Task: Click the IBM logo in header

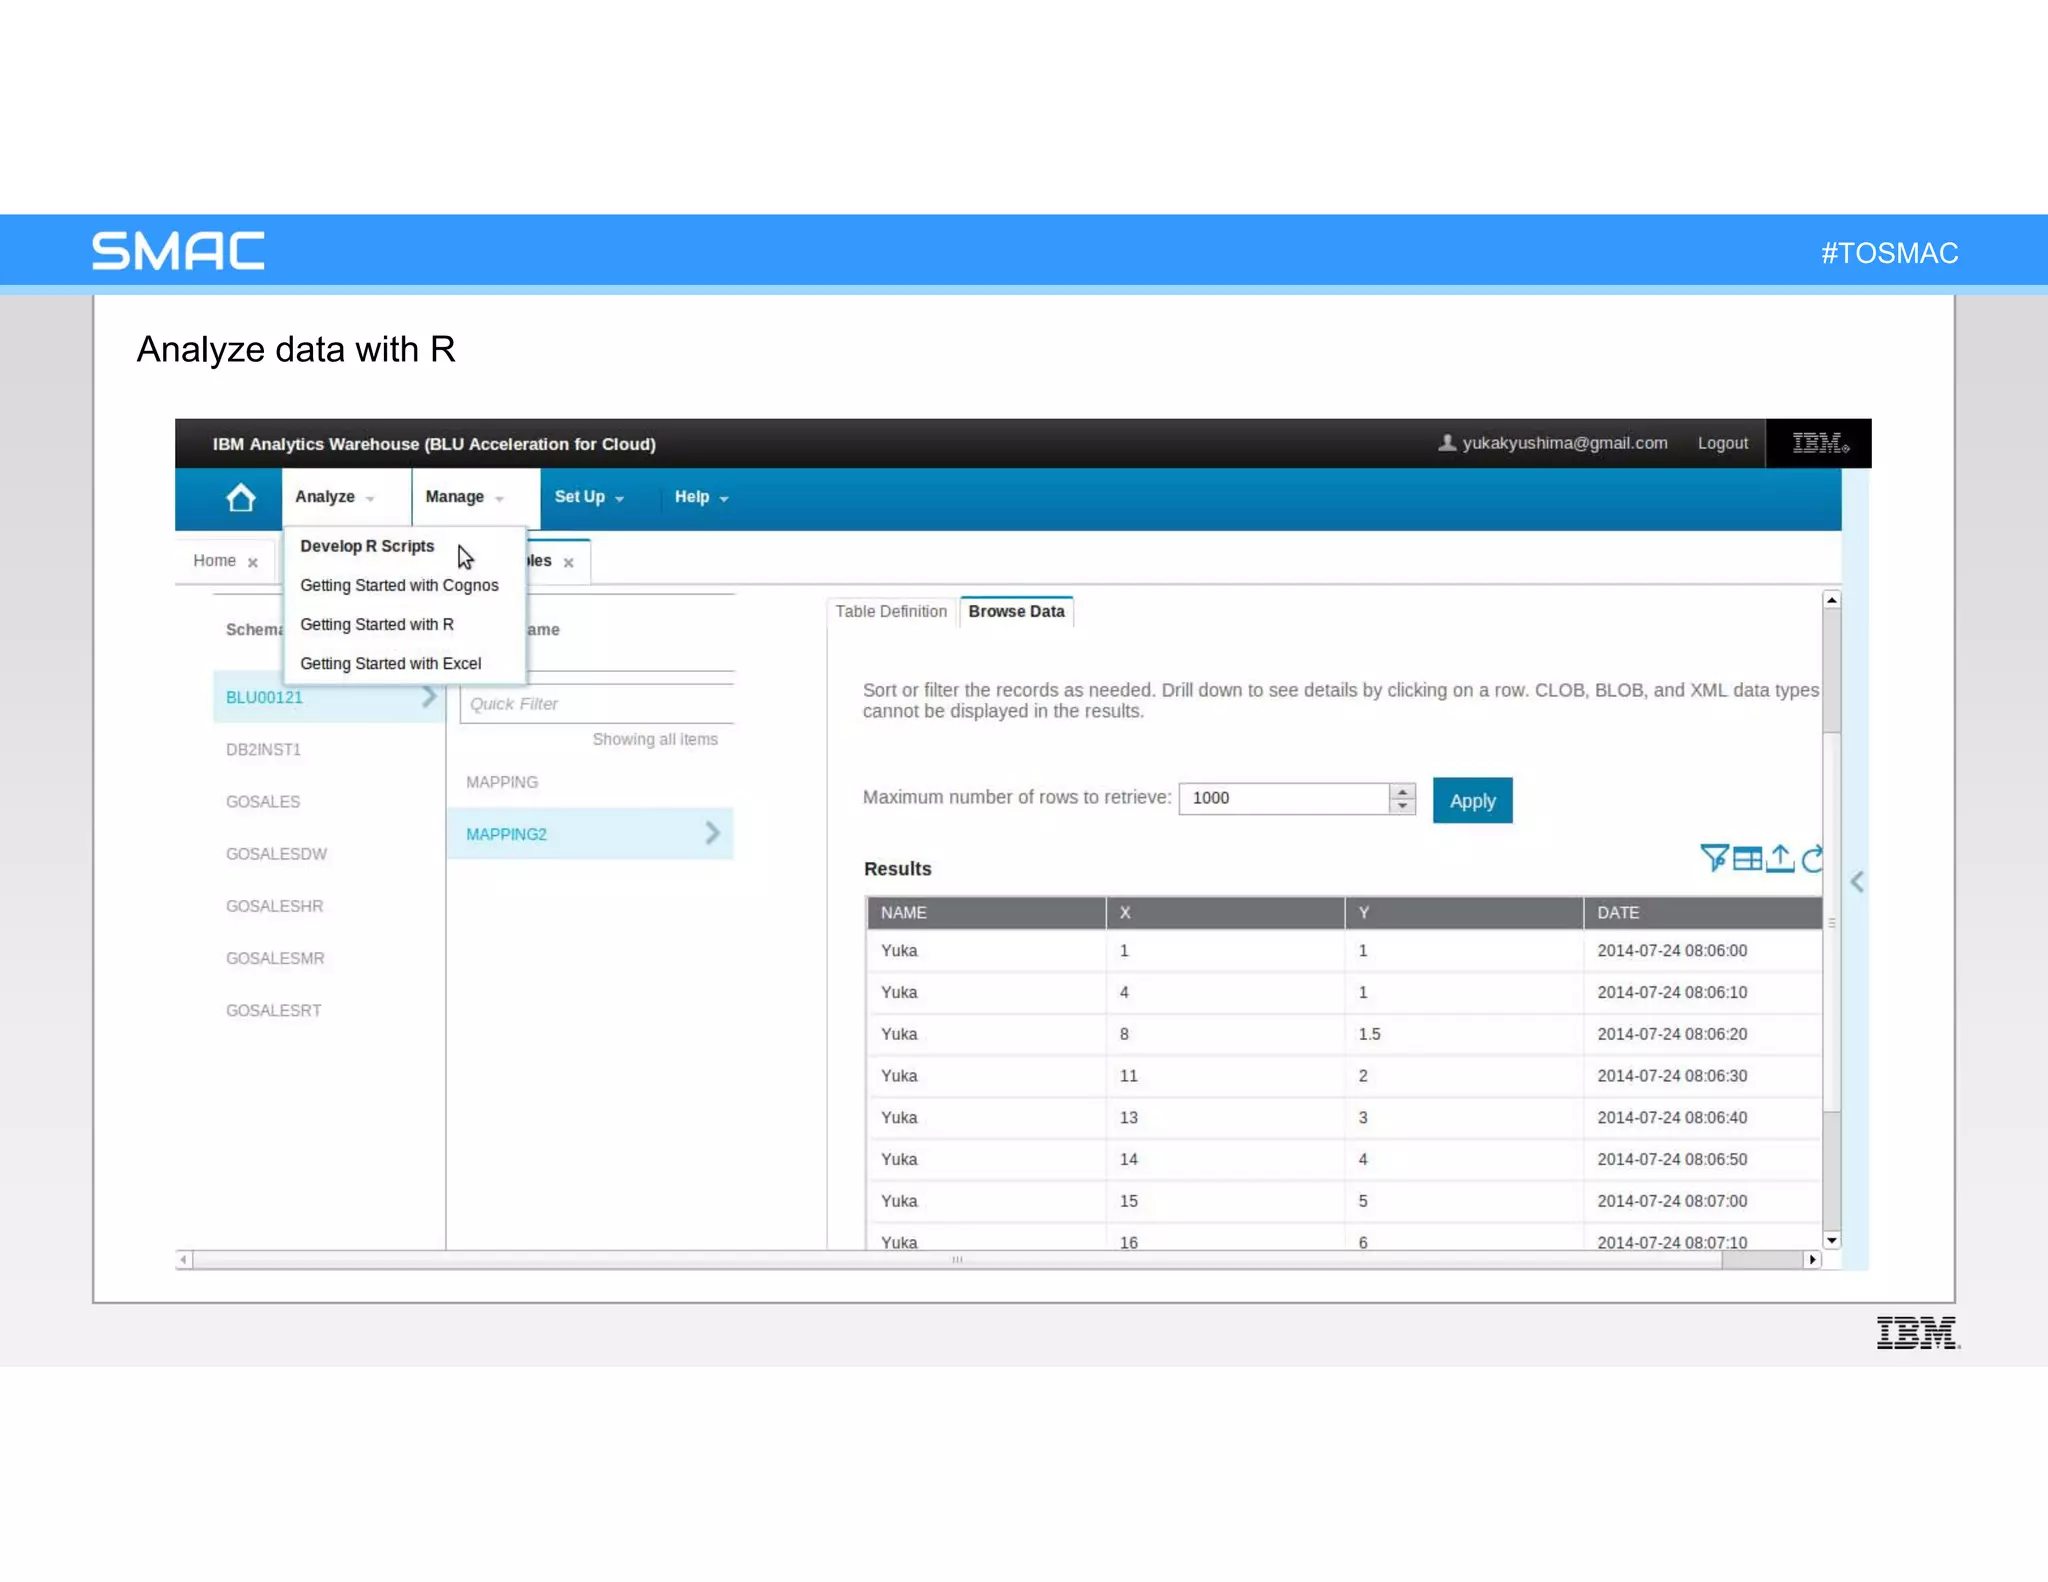Action: click(x=1819, y=443)
